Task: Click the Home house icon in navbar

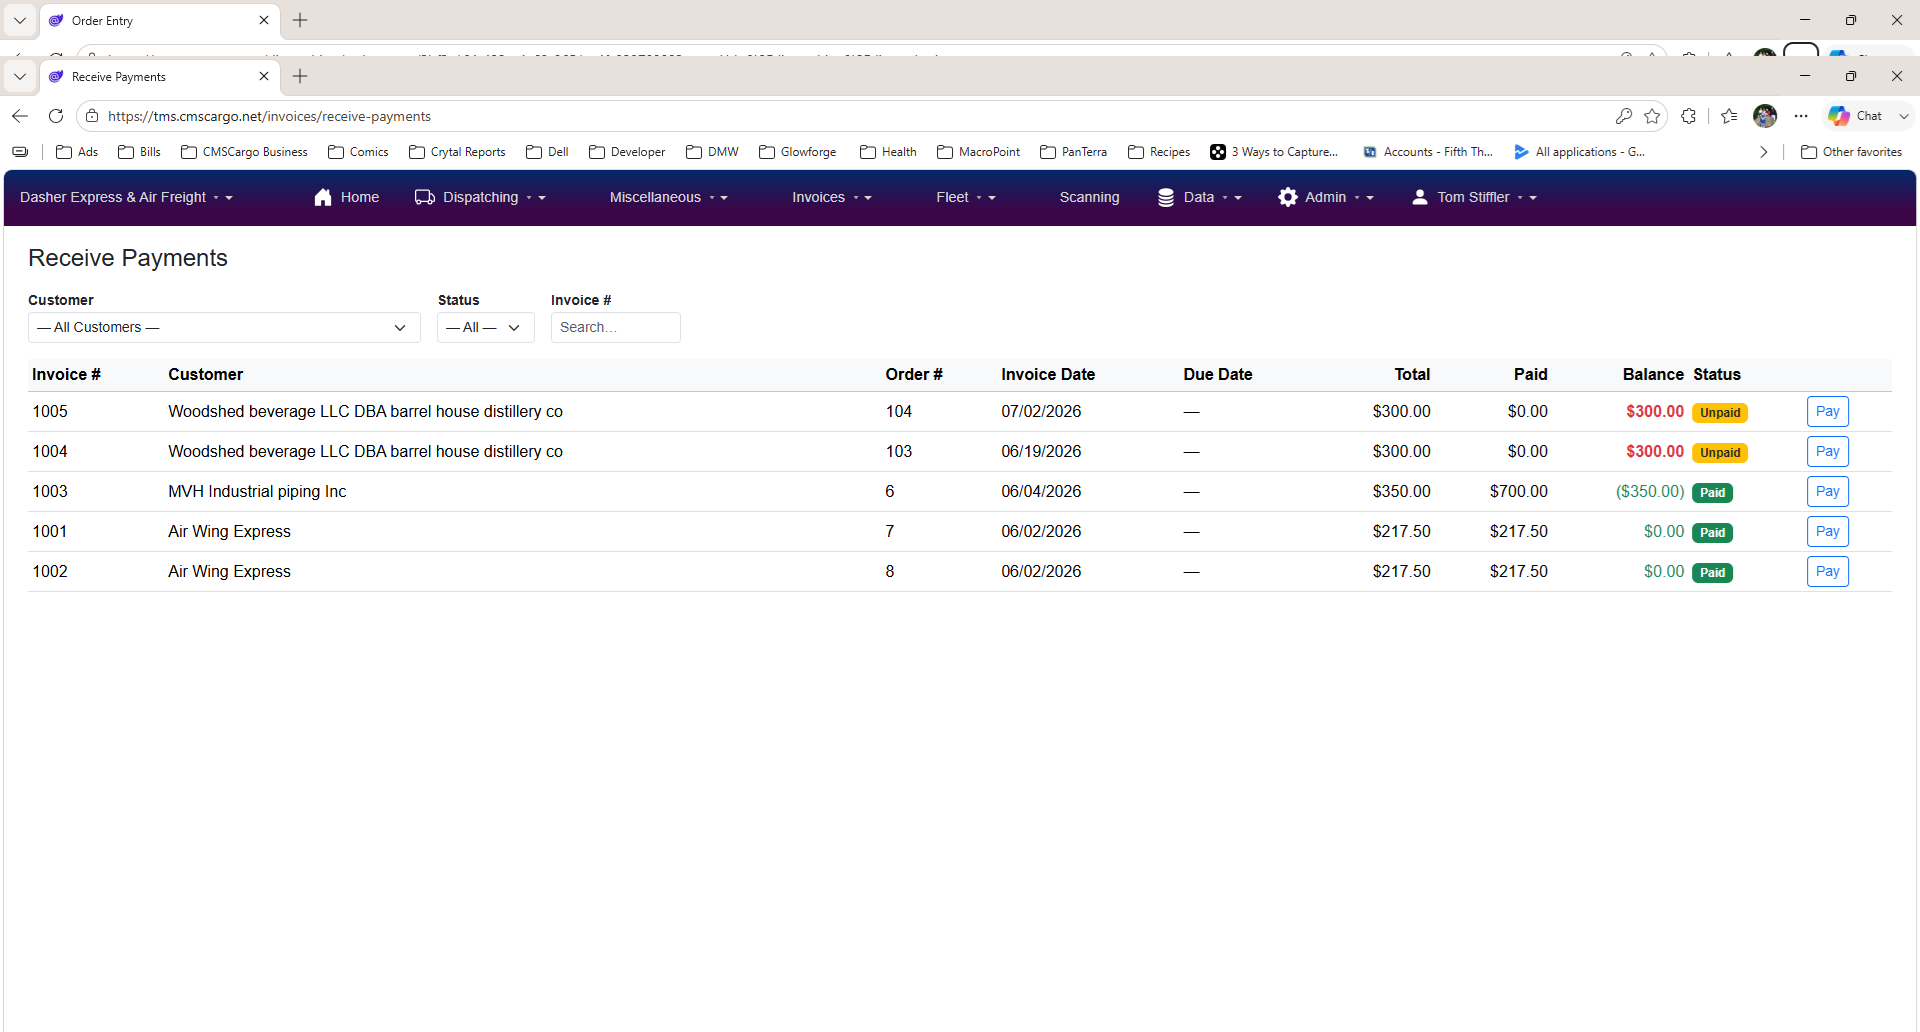Action: 323,198
